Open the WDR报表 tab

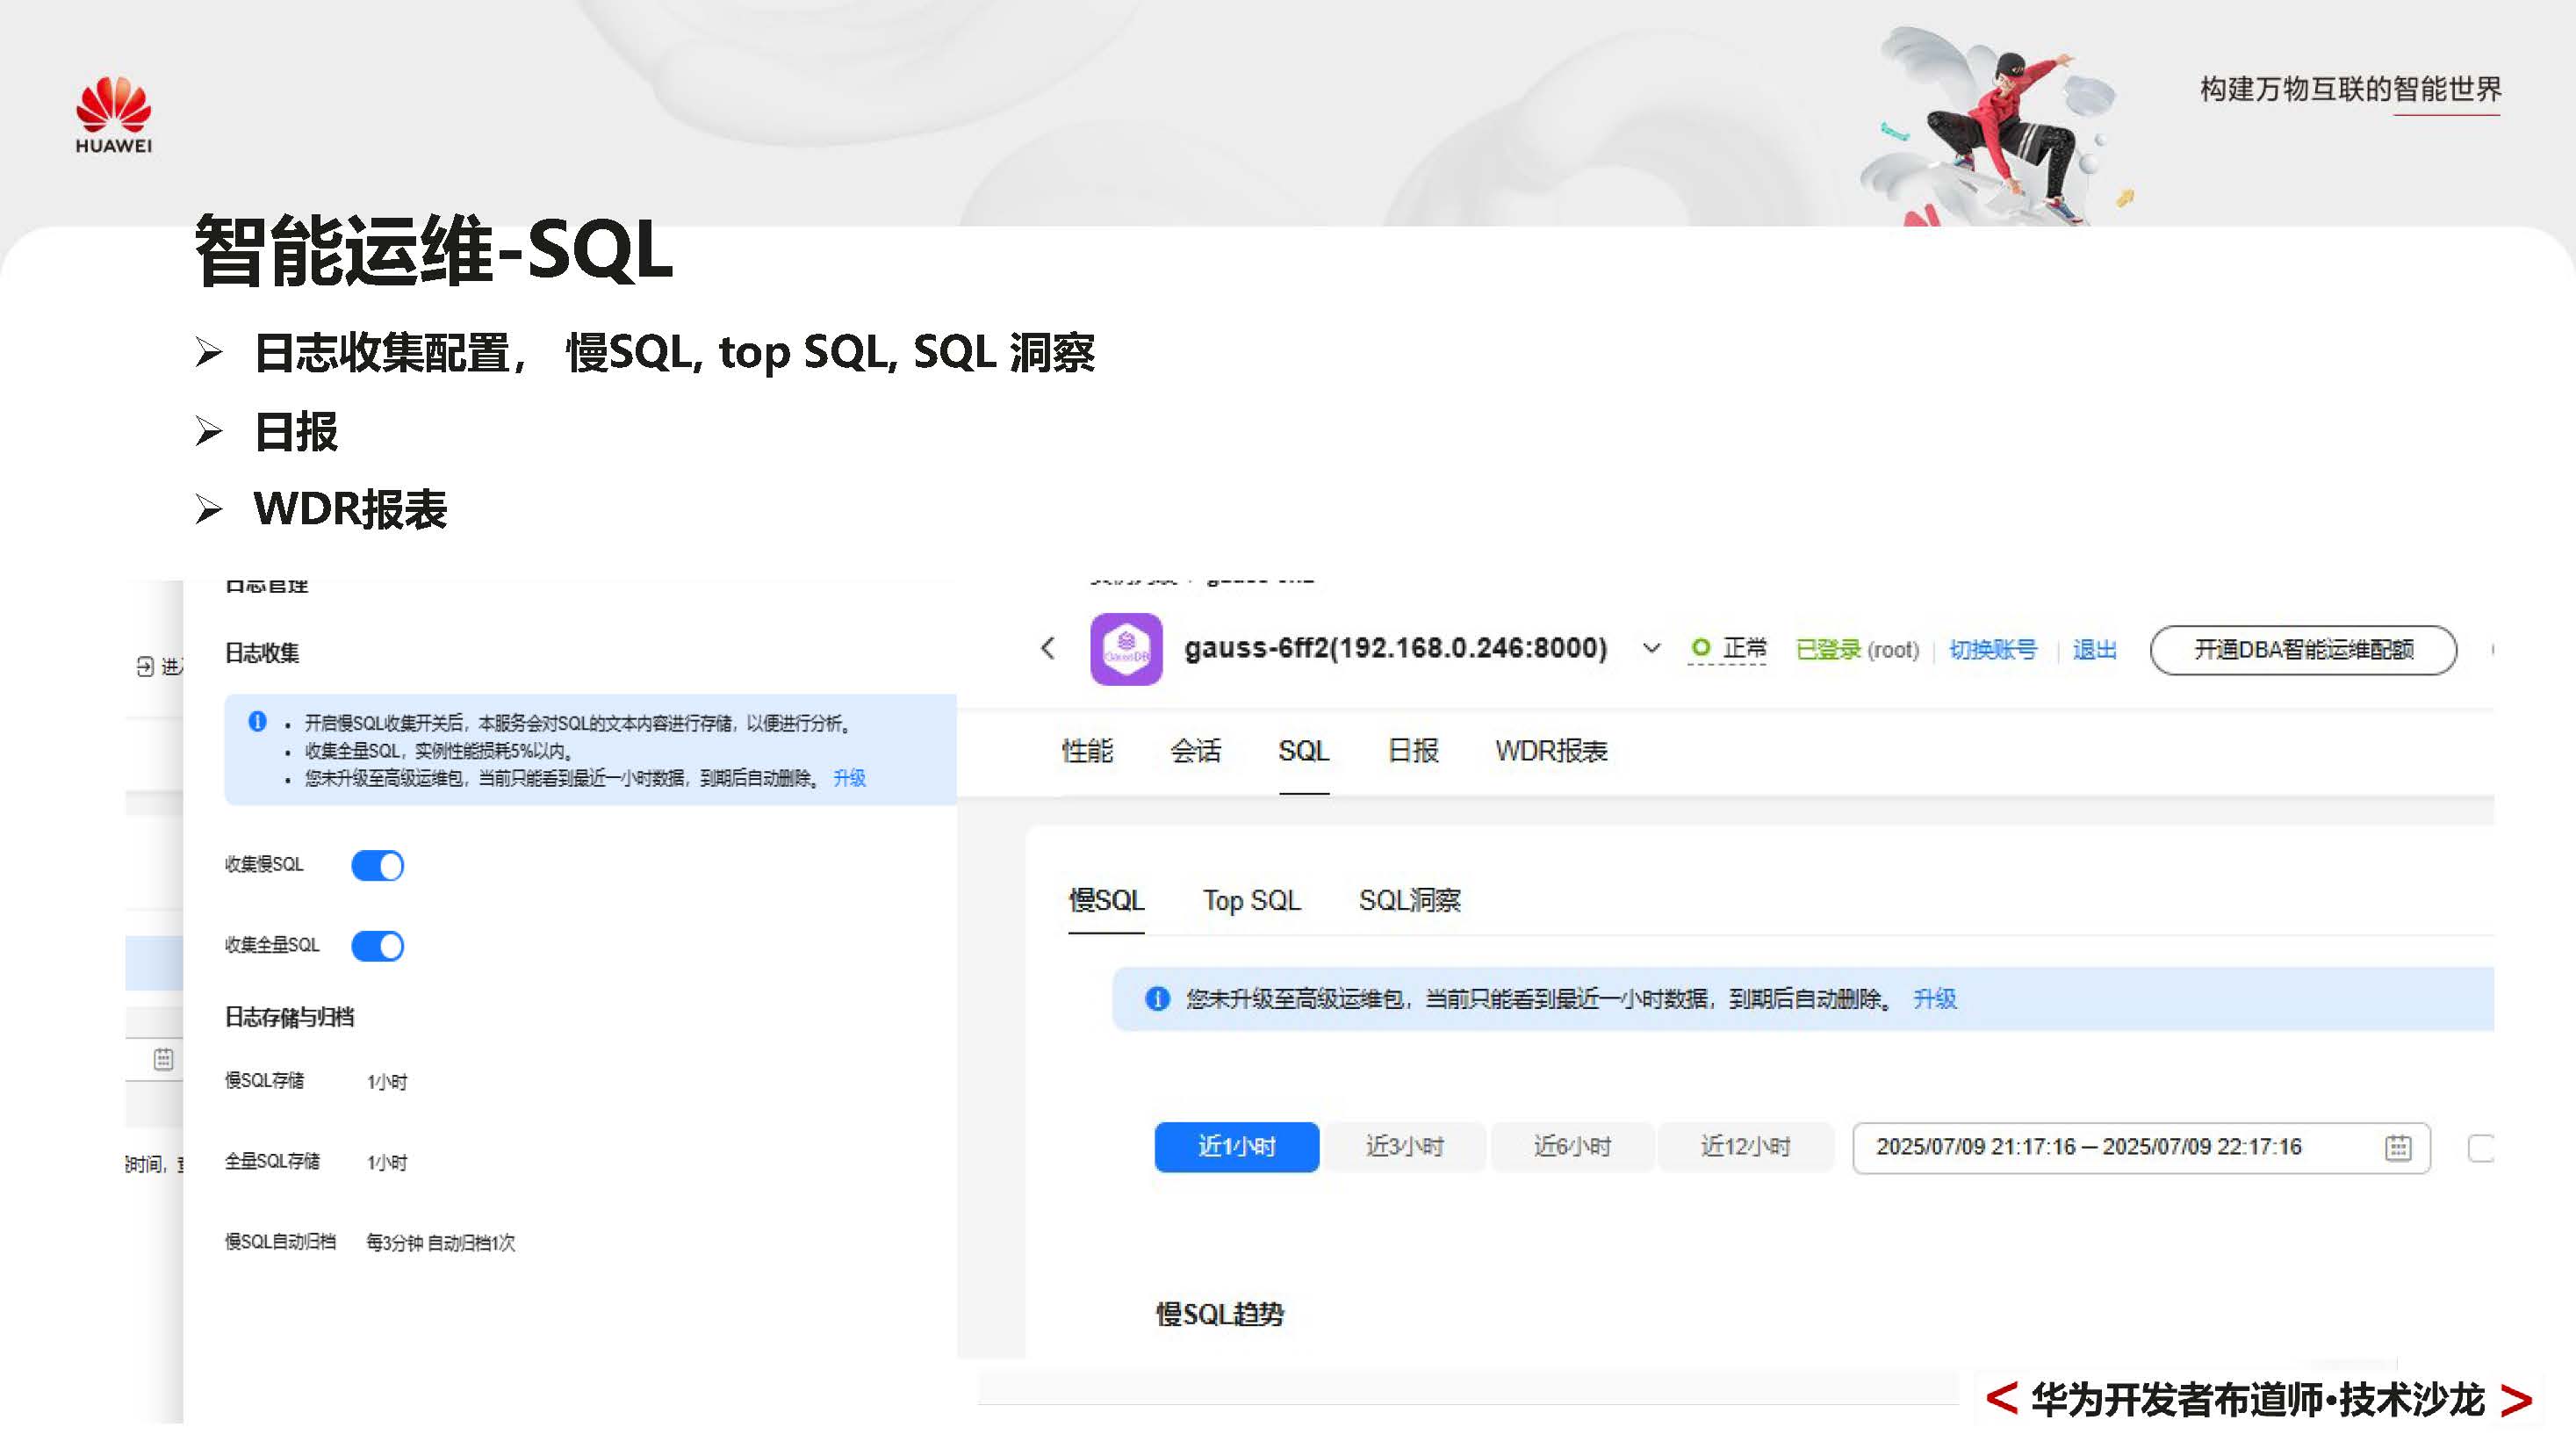coord(1551,751)
